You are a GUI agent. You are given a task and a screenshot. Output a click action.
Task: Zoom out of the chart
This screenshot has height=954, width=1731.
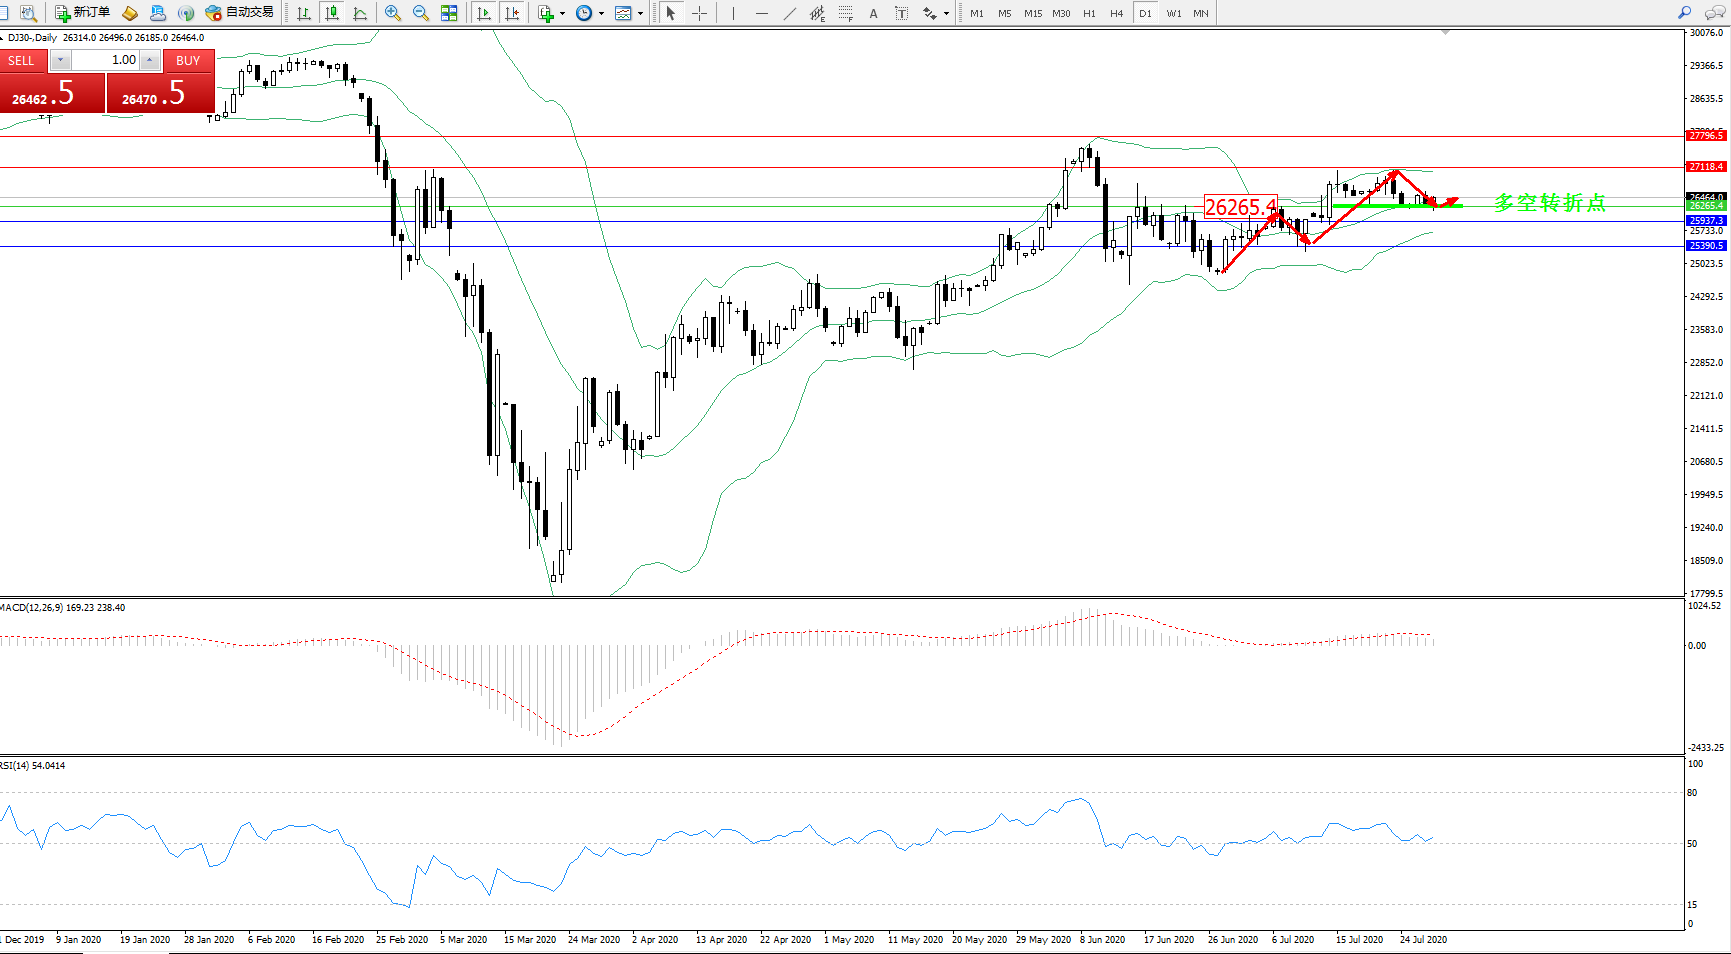pos(421,13)
